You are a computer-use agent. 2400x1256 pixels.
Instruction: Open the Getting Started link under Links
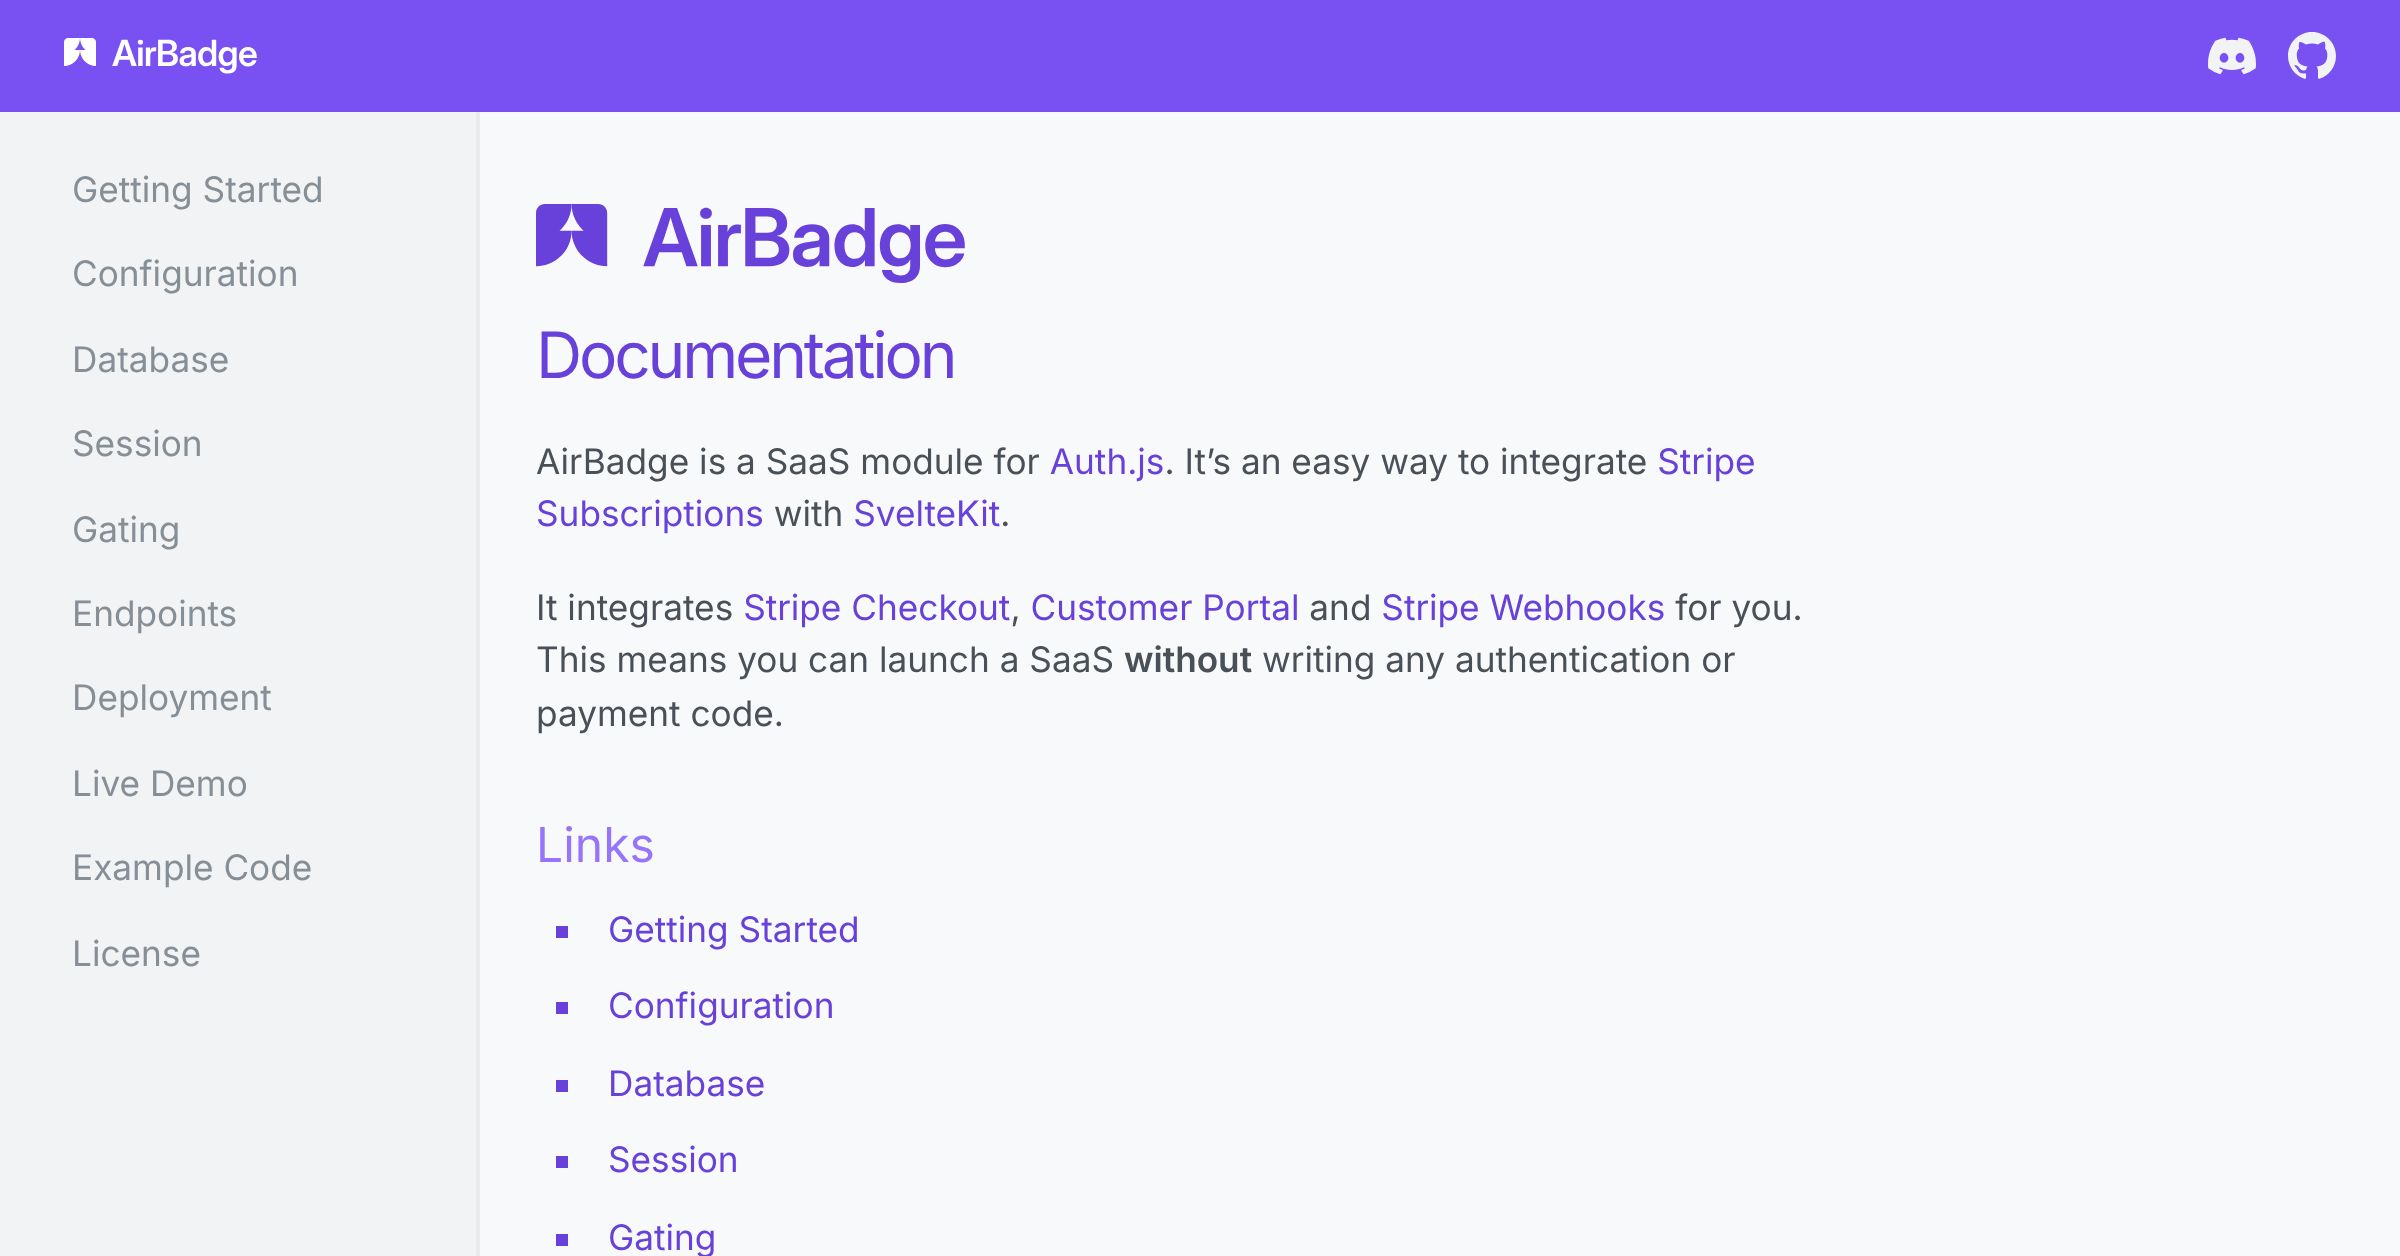click(734, 930)
